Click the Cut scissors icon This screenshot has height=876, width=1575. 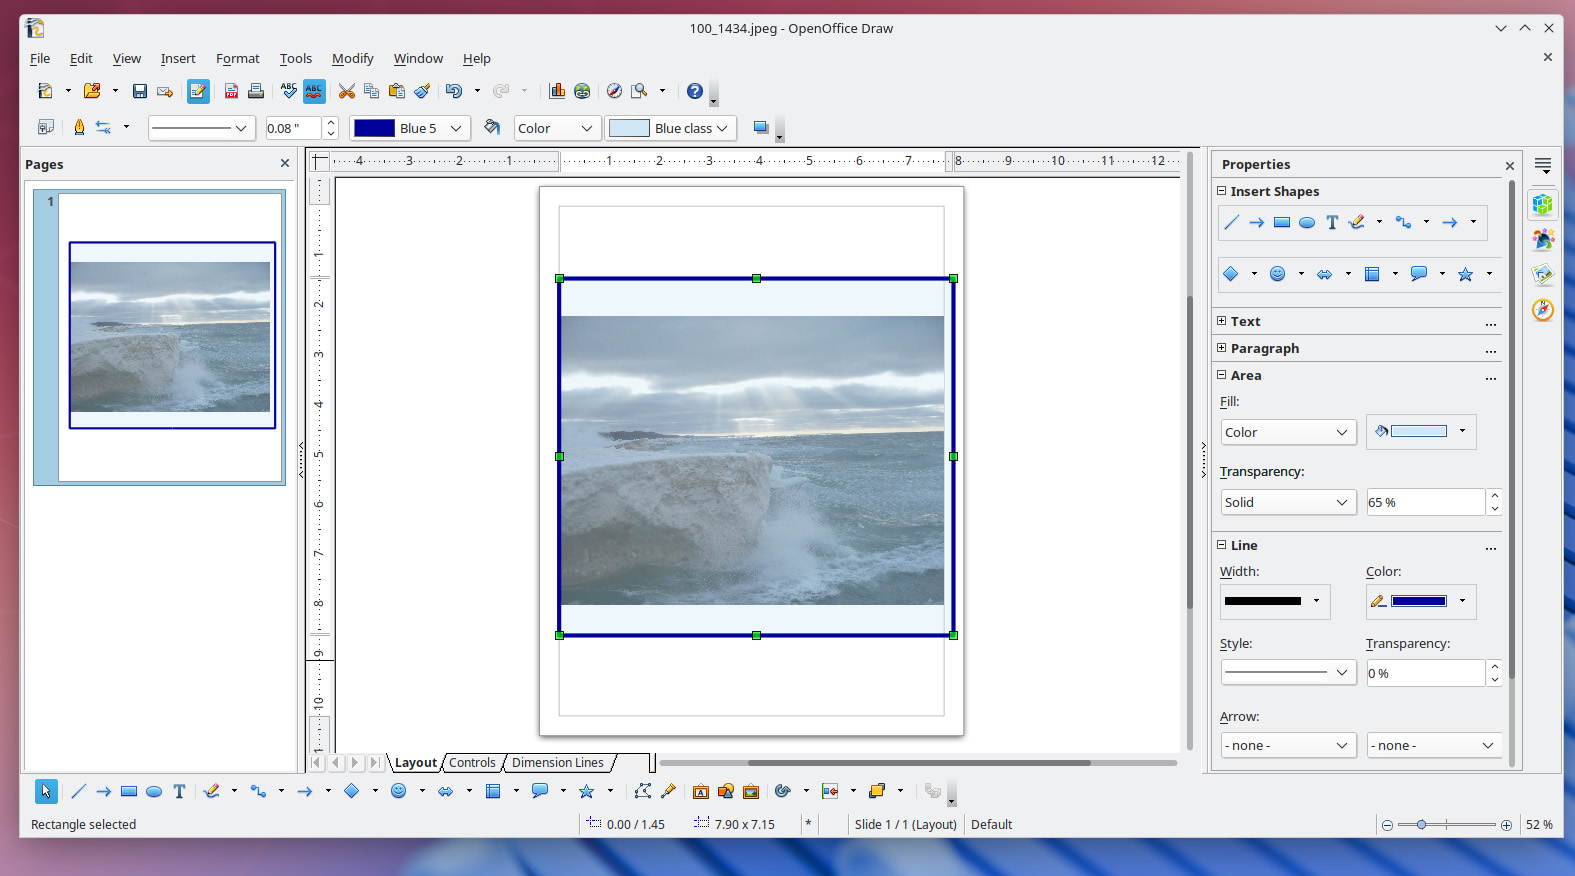tap(347, 91)
